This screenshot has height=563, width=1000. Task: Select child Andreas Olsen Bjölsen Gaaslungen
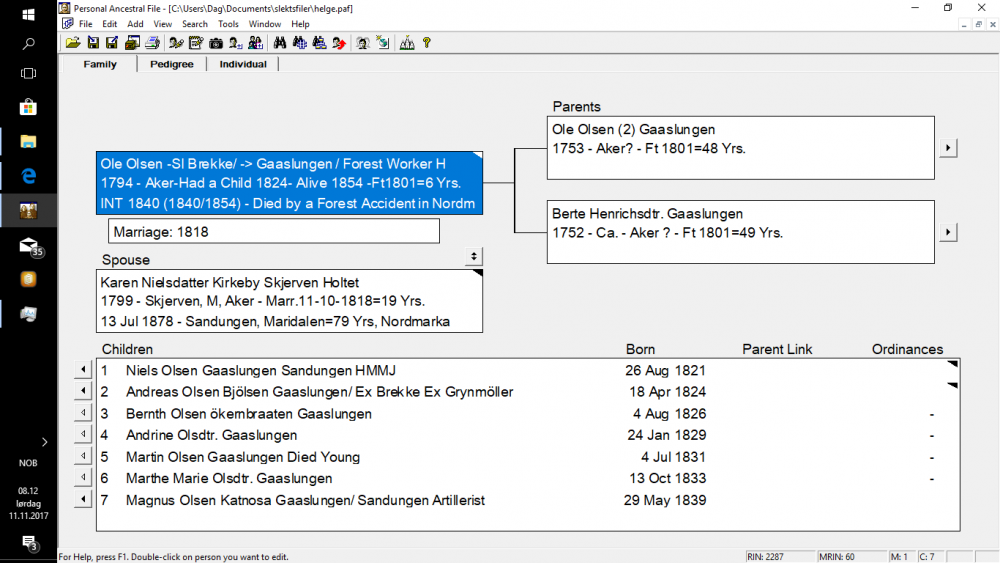tap(319, 391)
